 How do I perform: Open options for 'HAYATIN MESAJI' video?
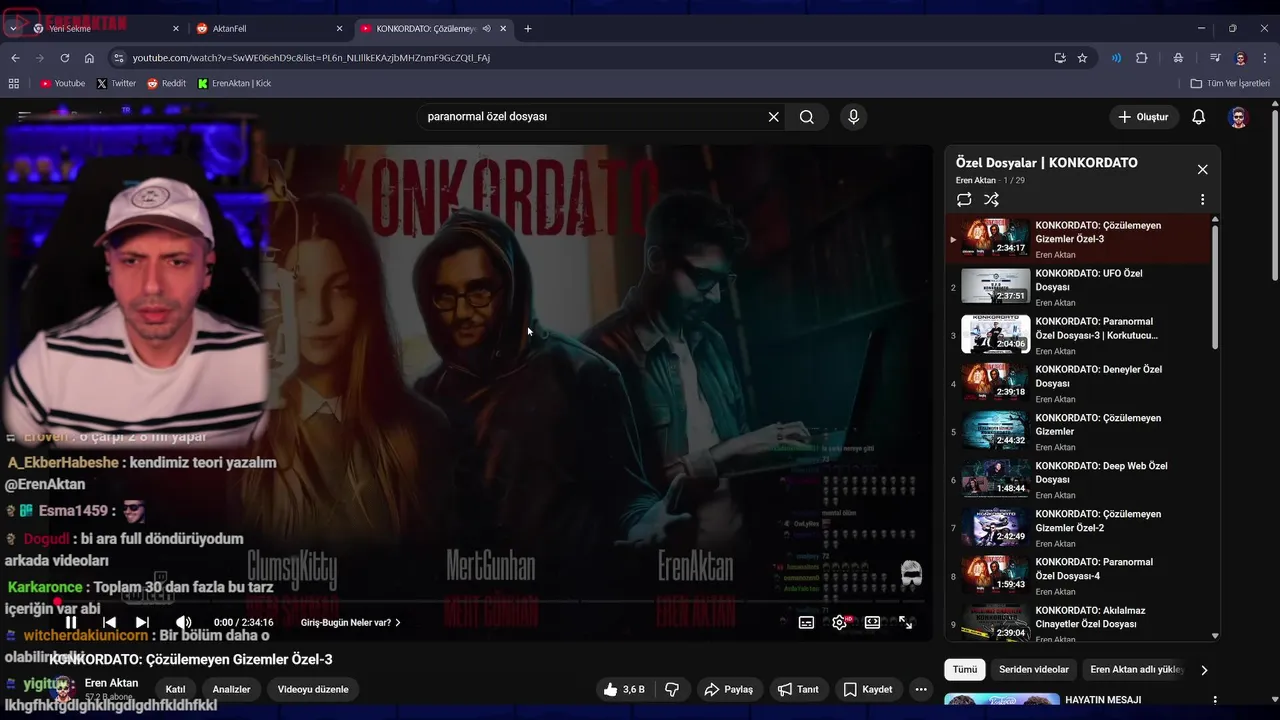(x=1215, y=701)
